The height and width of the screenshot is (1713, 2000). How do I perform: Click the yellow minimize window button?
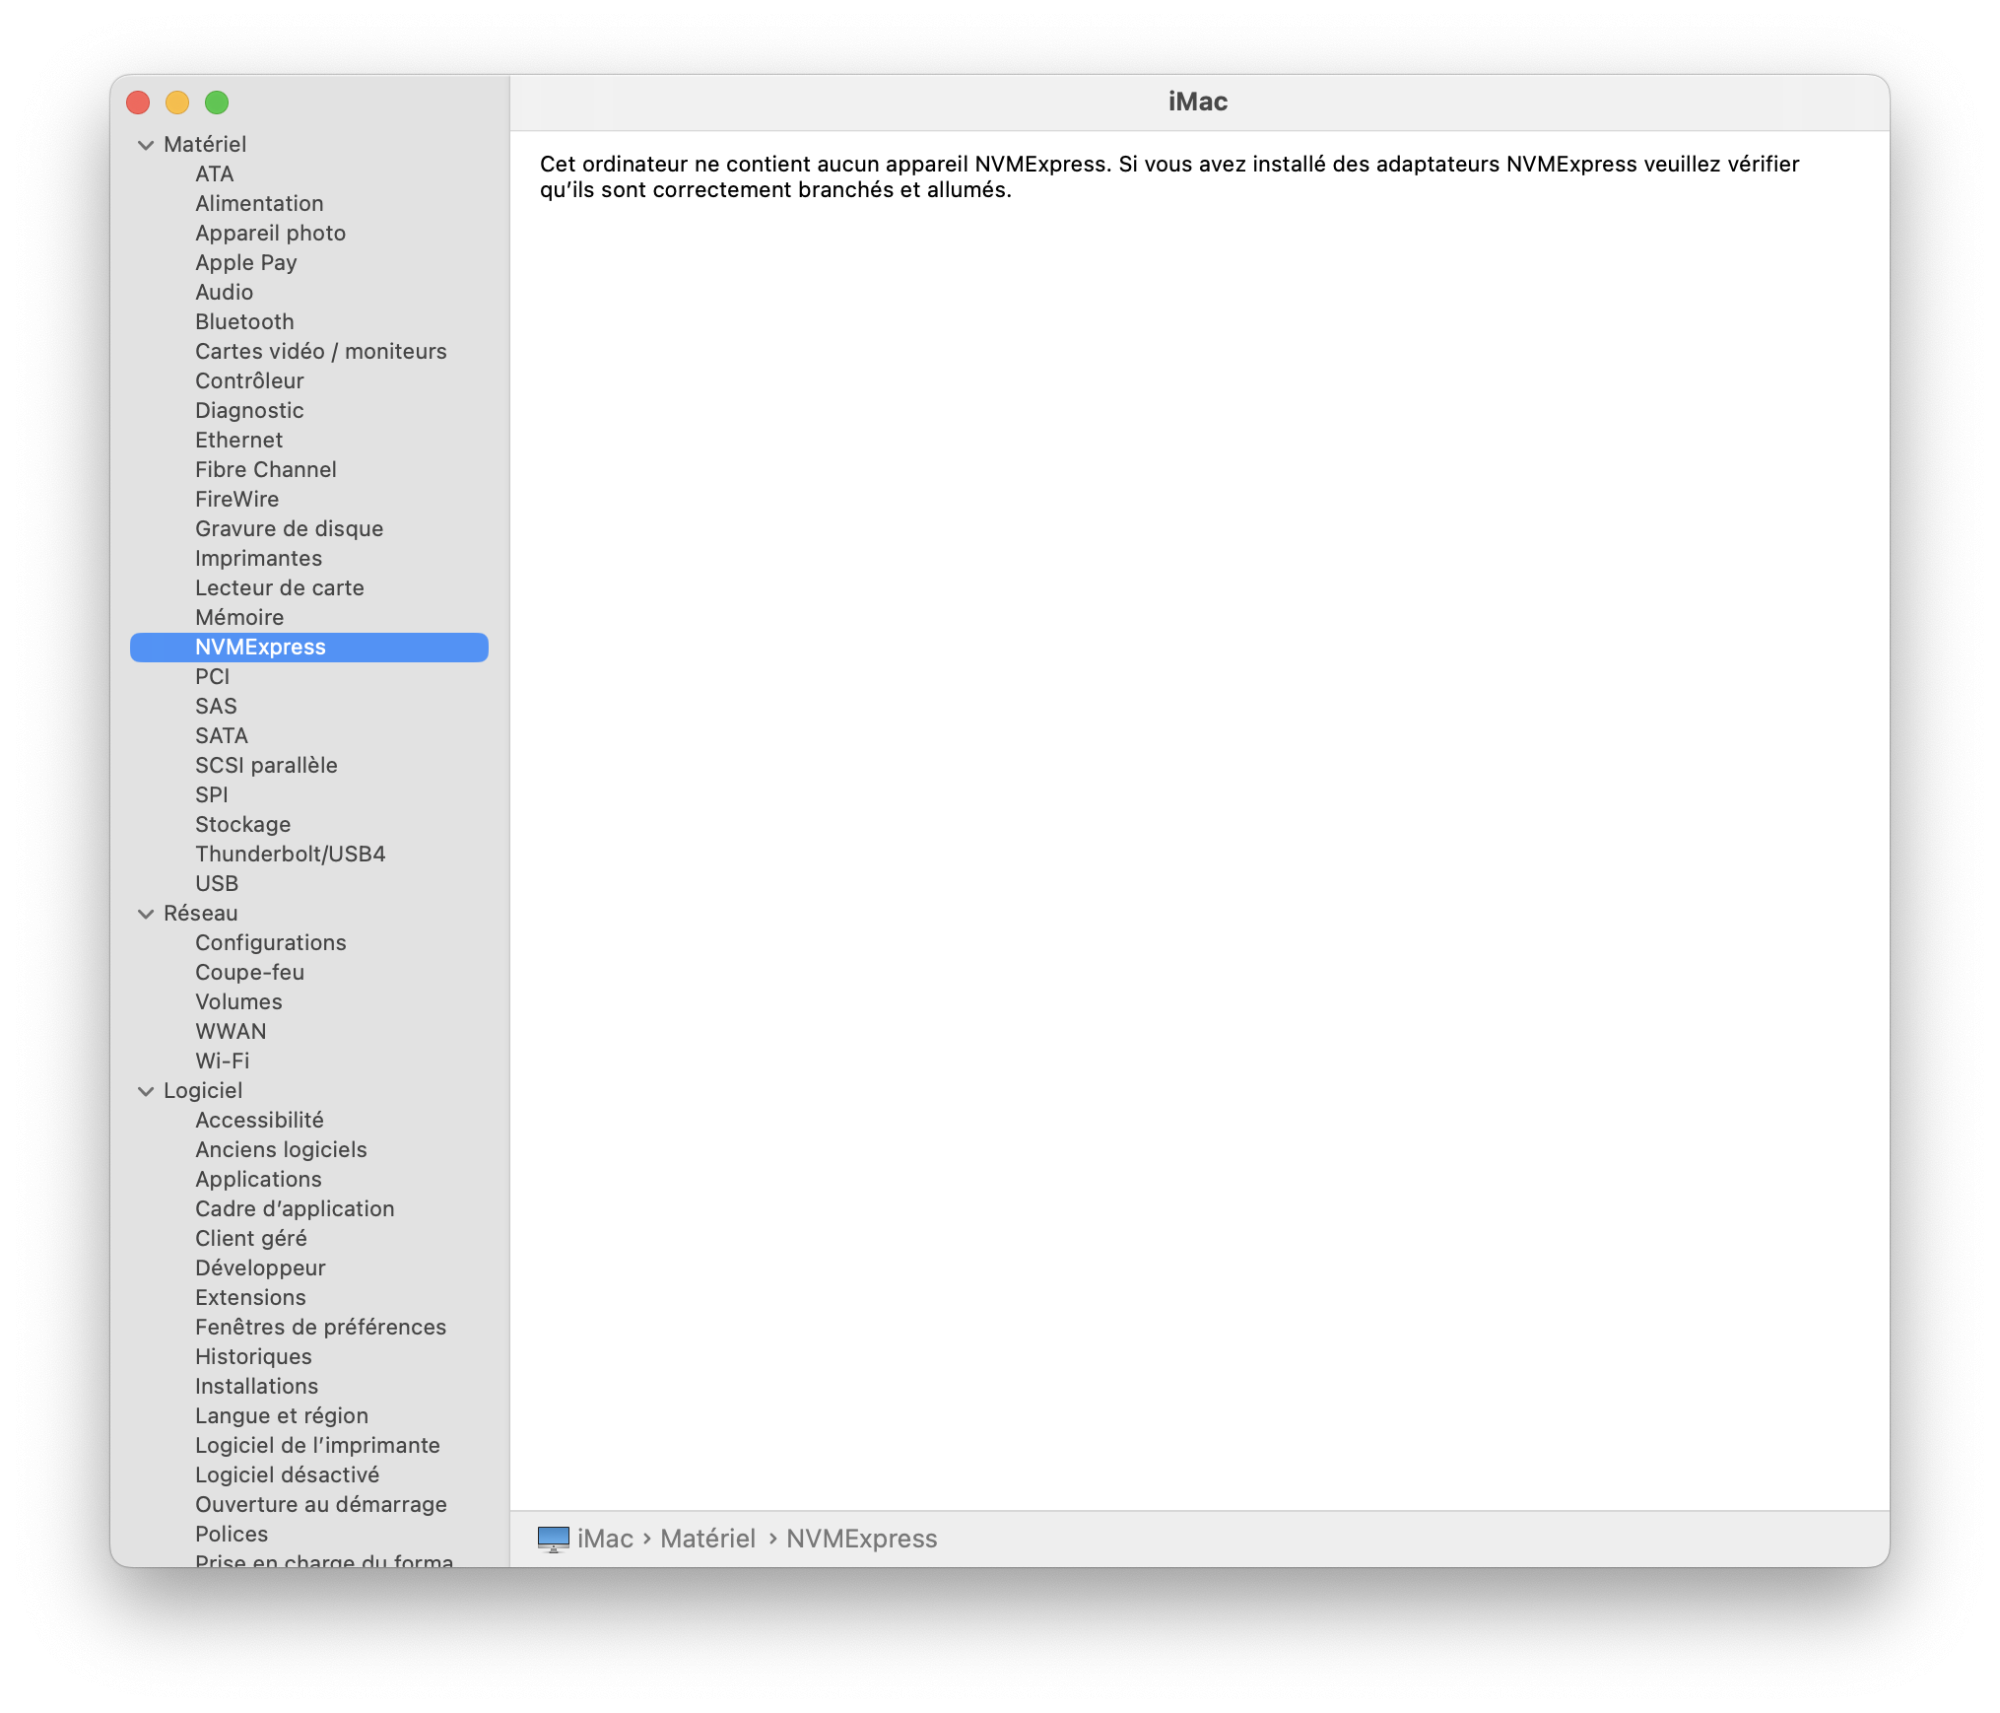(177, 102)
